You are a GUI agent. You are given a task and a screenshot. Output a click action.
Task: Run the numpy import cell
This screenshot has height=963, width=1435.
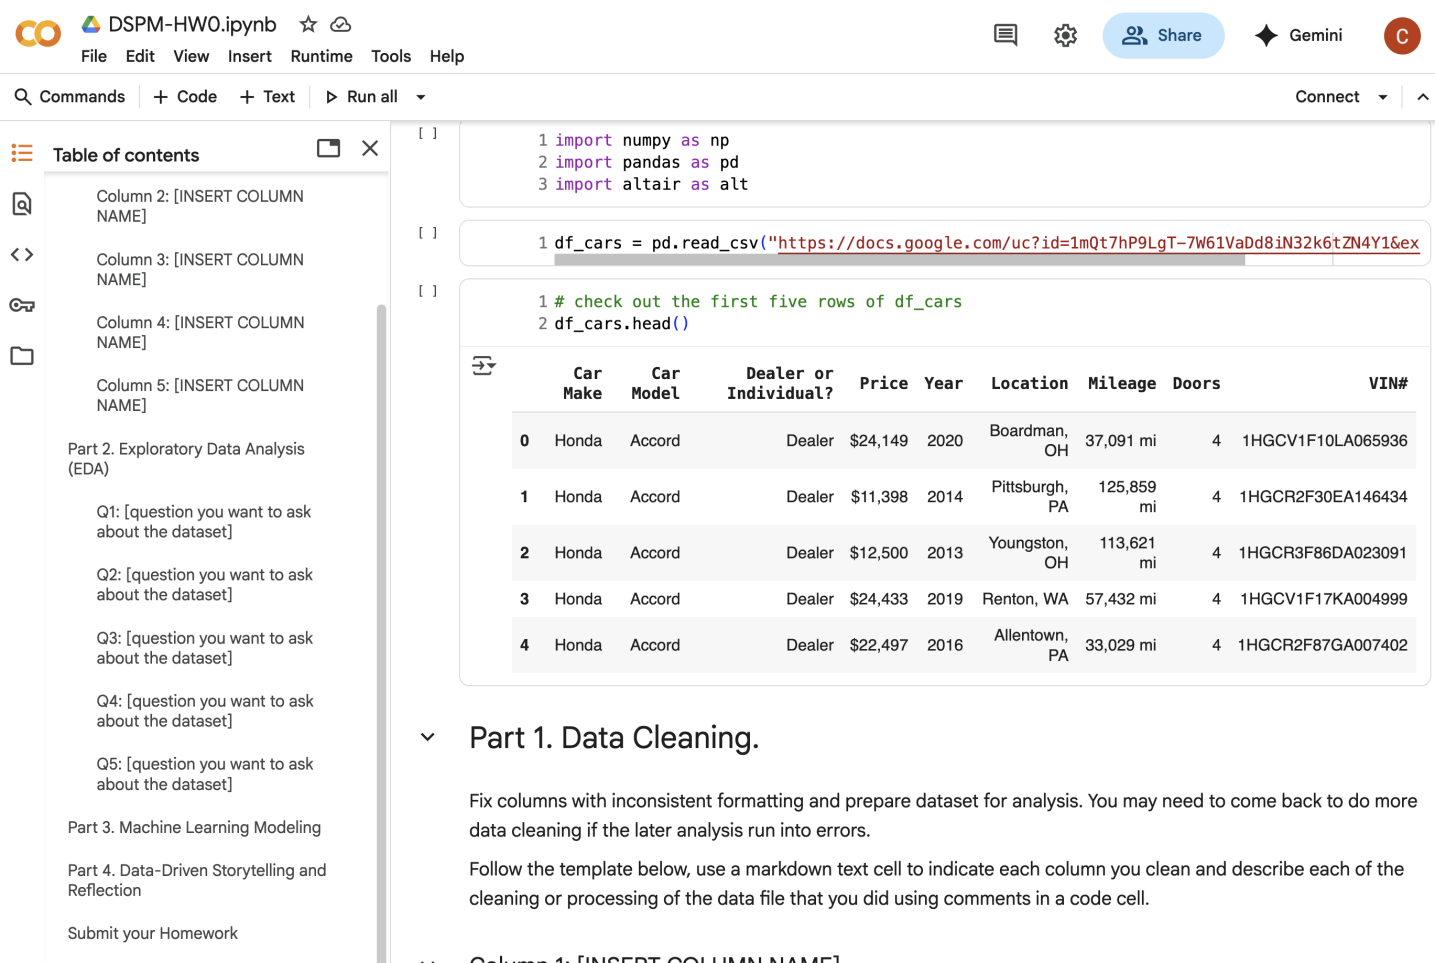tap(428, 133)
